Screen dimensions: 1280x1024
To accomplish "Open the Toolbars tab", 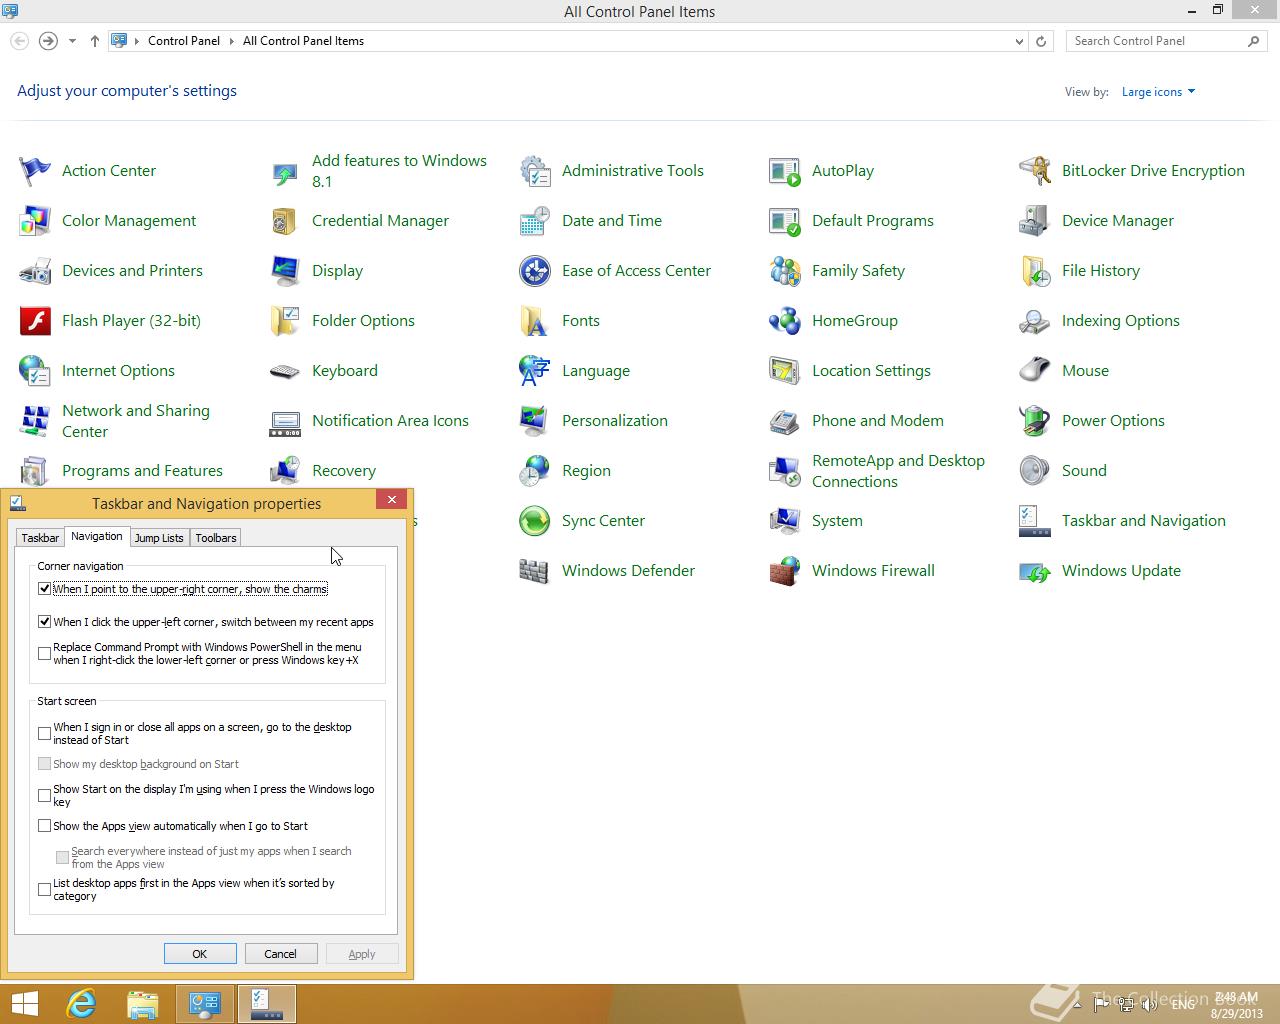I will [x=216, y=538].
